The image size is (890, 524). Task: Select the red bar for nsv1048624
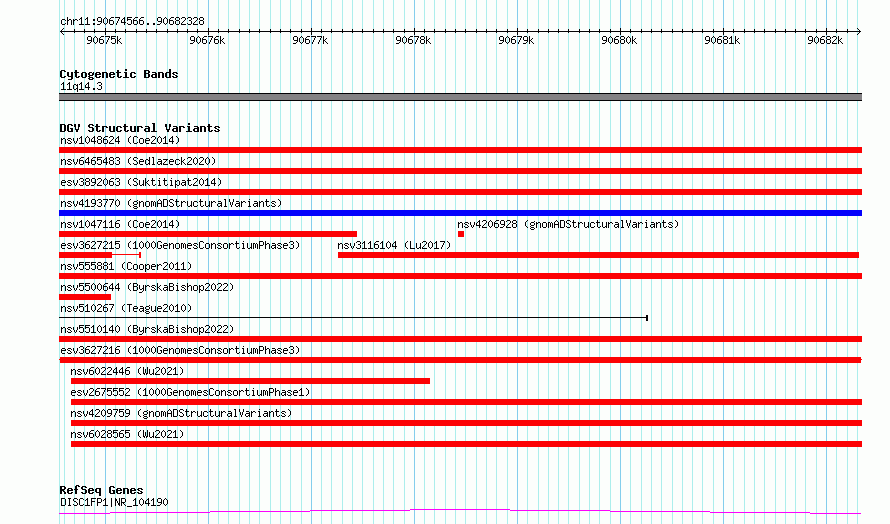click(x=460, y=150)
